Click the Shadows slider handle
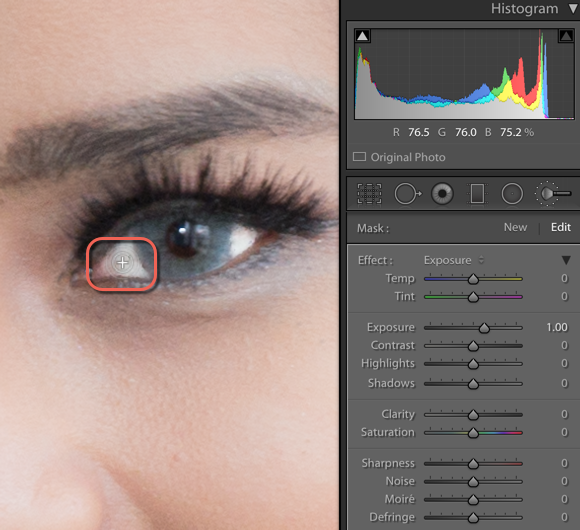This screenshot has width=580, height=530. 473,384
